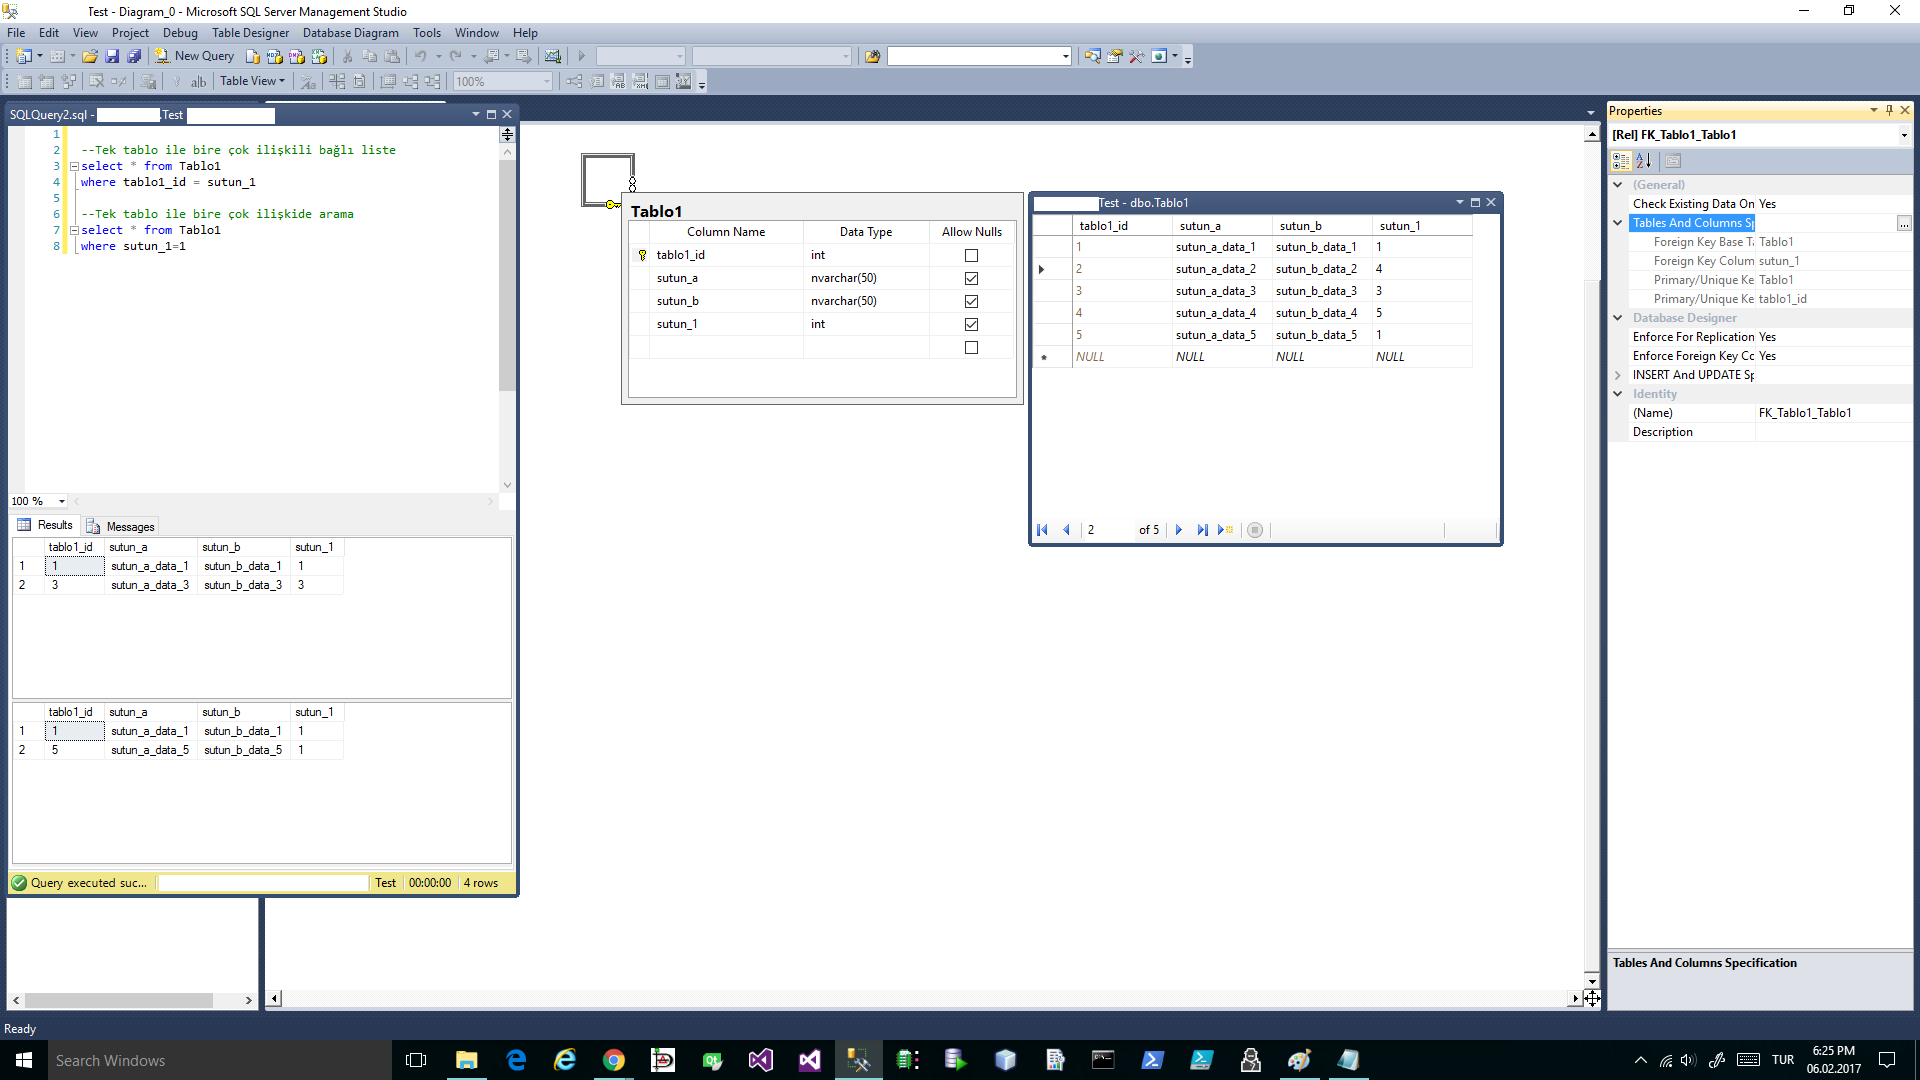This screenshot has width=1920, height=1080.
Task: Click ellipsis button for Tables And Columns
Action: coord(1903,224)
